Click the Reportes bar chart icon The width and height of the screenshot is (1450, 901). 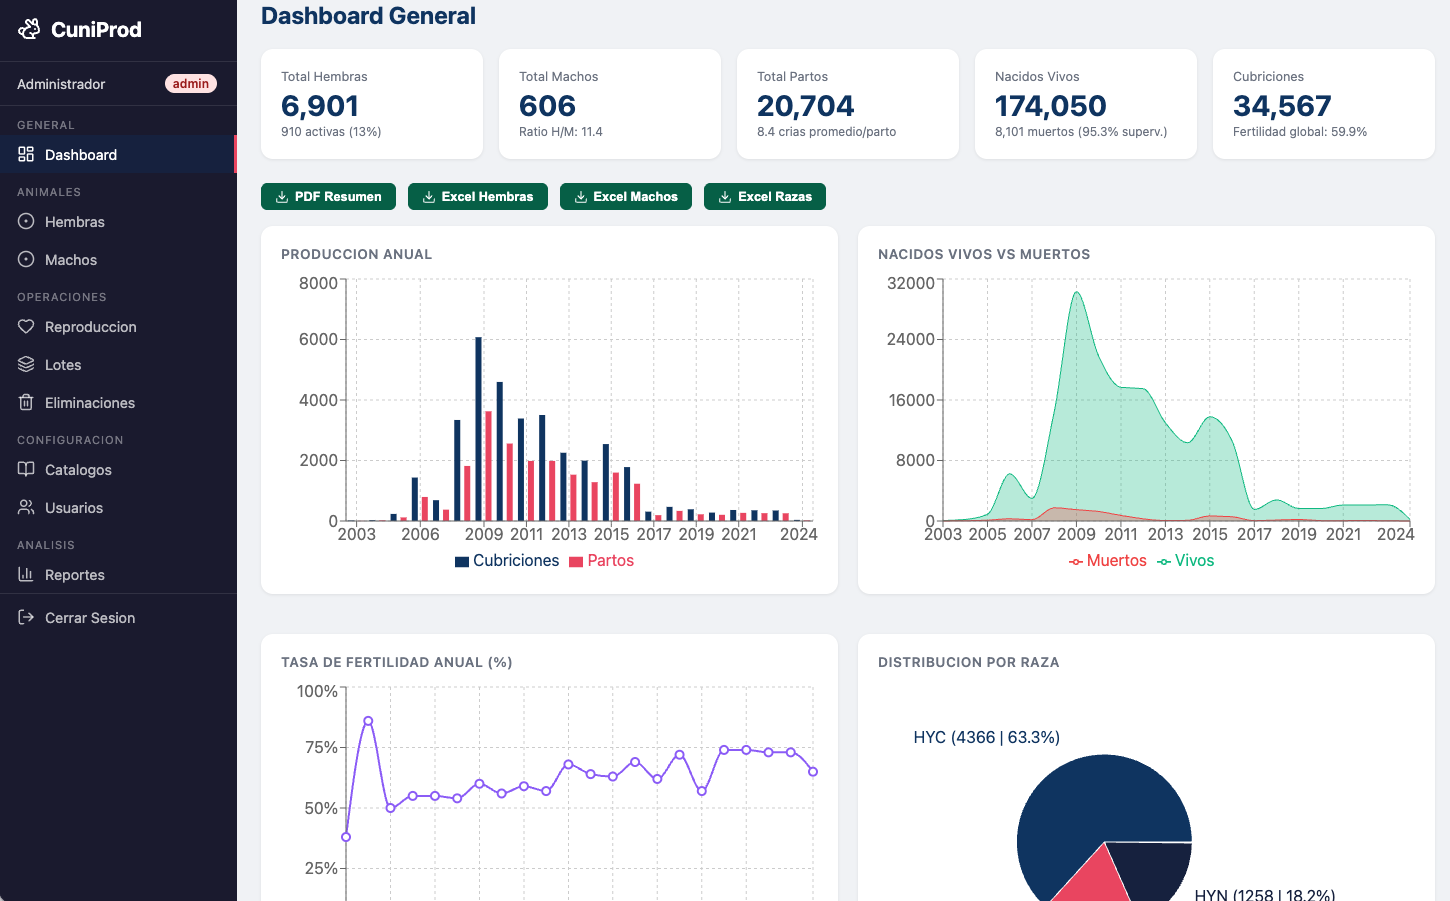[x=26, y=574]
